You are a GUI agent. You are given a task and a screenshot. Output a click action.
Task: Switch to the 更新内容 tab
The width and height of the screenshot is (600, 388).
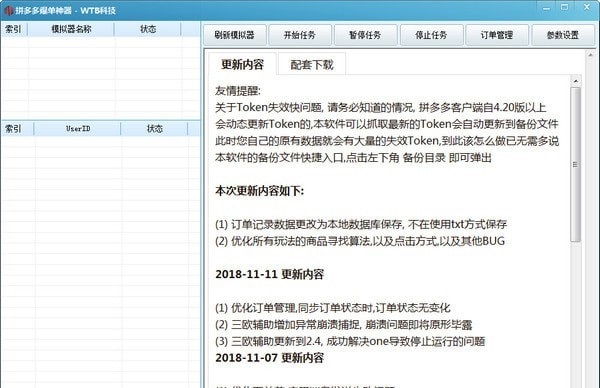[243, 64]
